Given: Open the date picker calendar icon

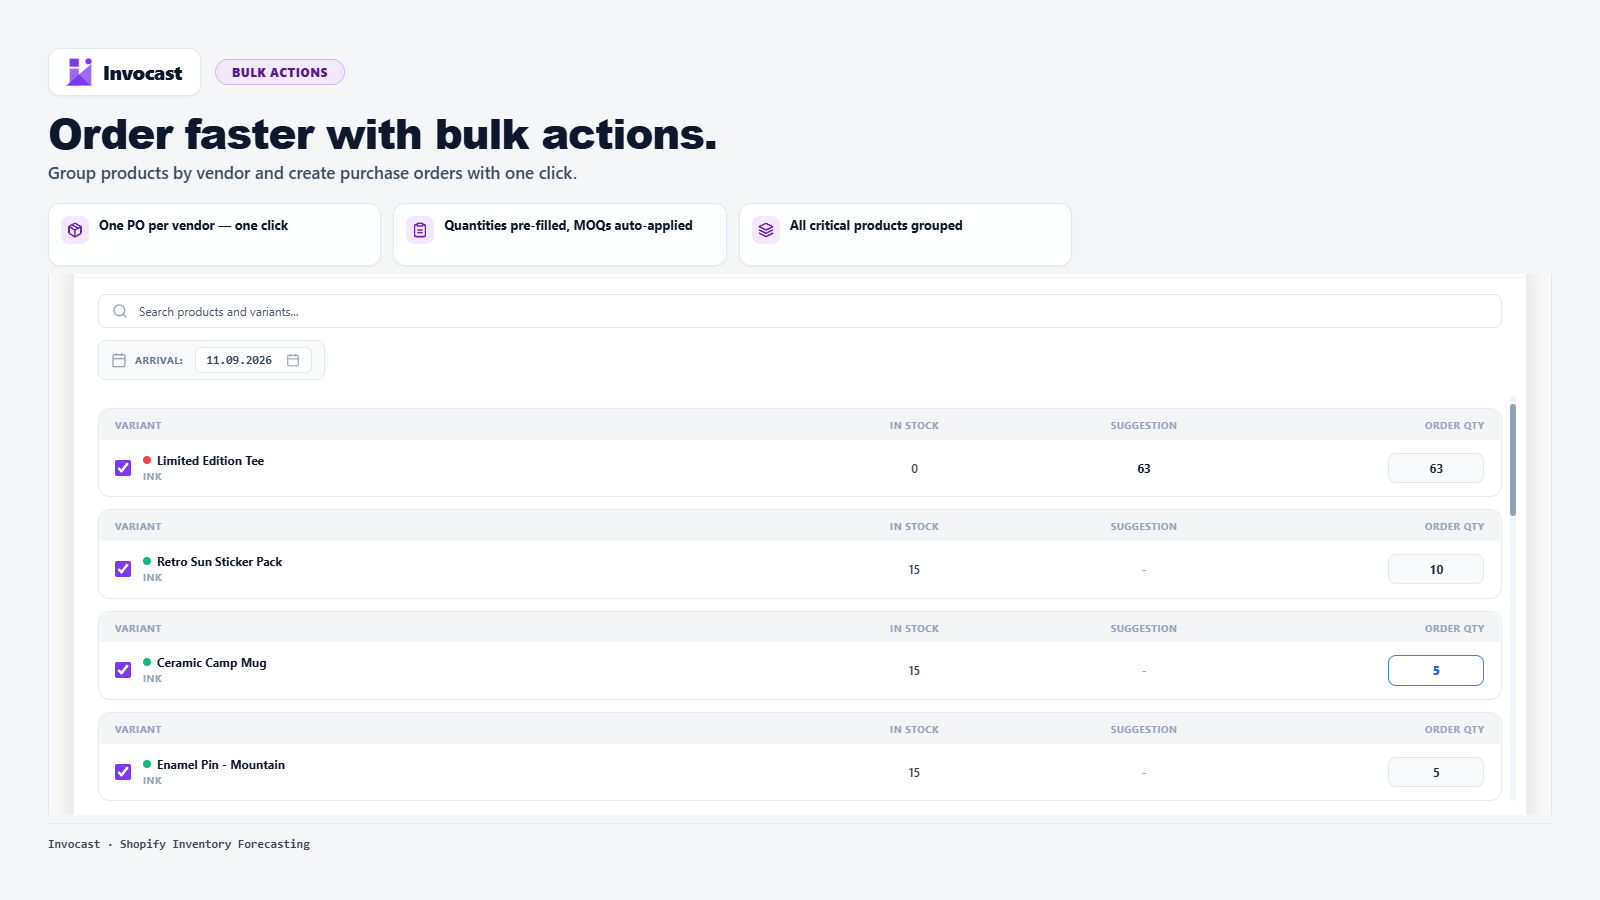Looking at the screenshot, I should (x=293, y=360).
